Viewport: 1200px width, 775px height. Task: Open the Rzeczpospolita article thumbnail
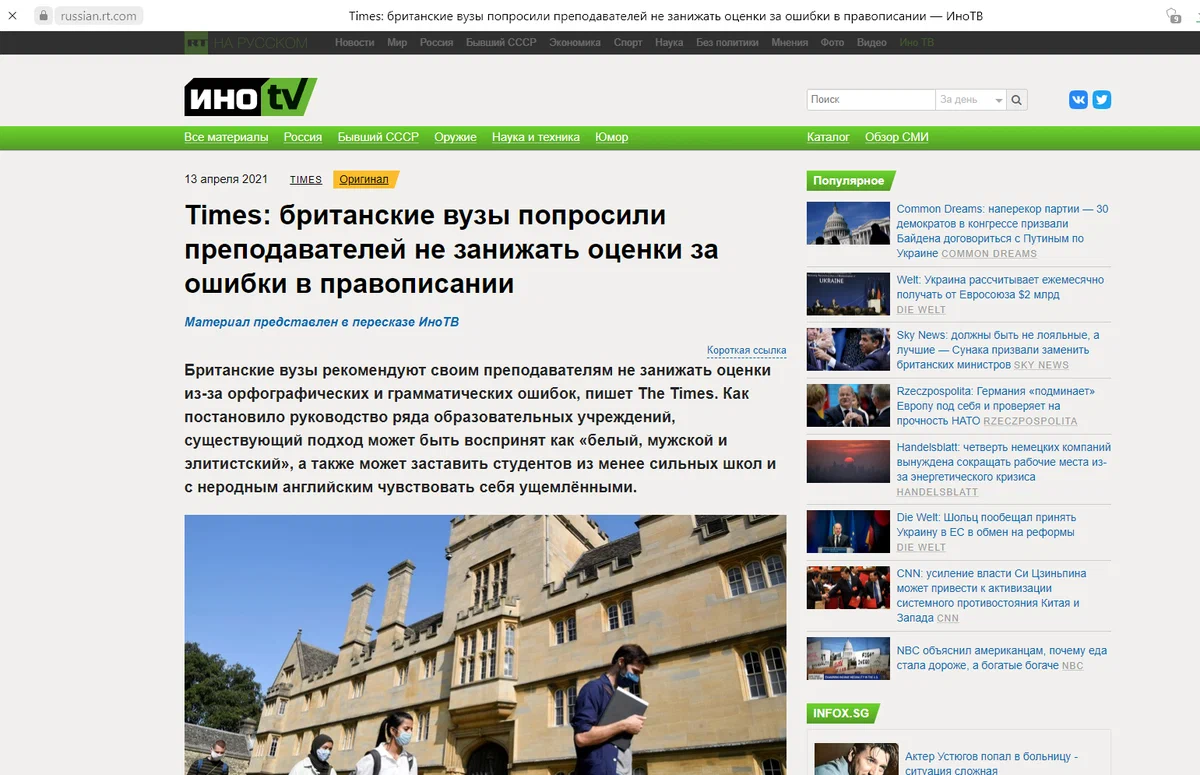click(x=848, y=405)
